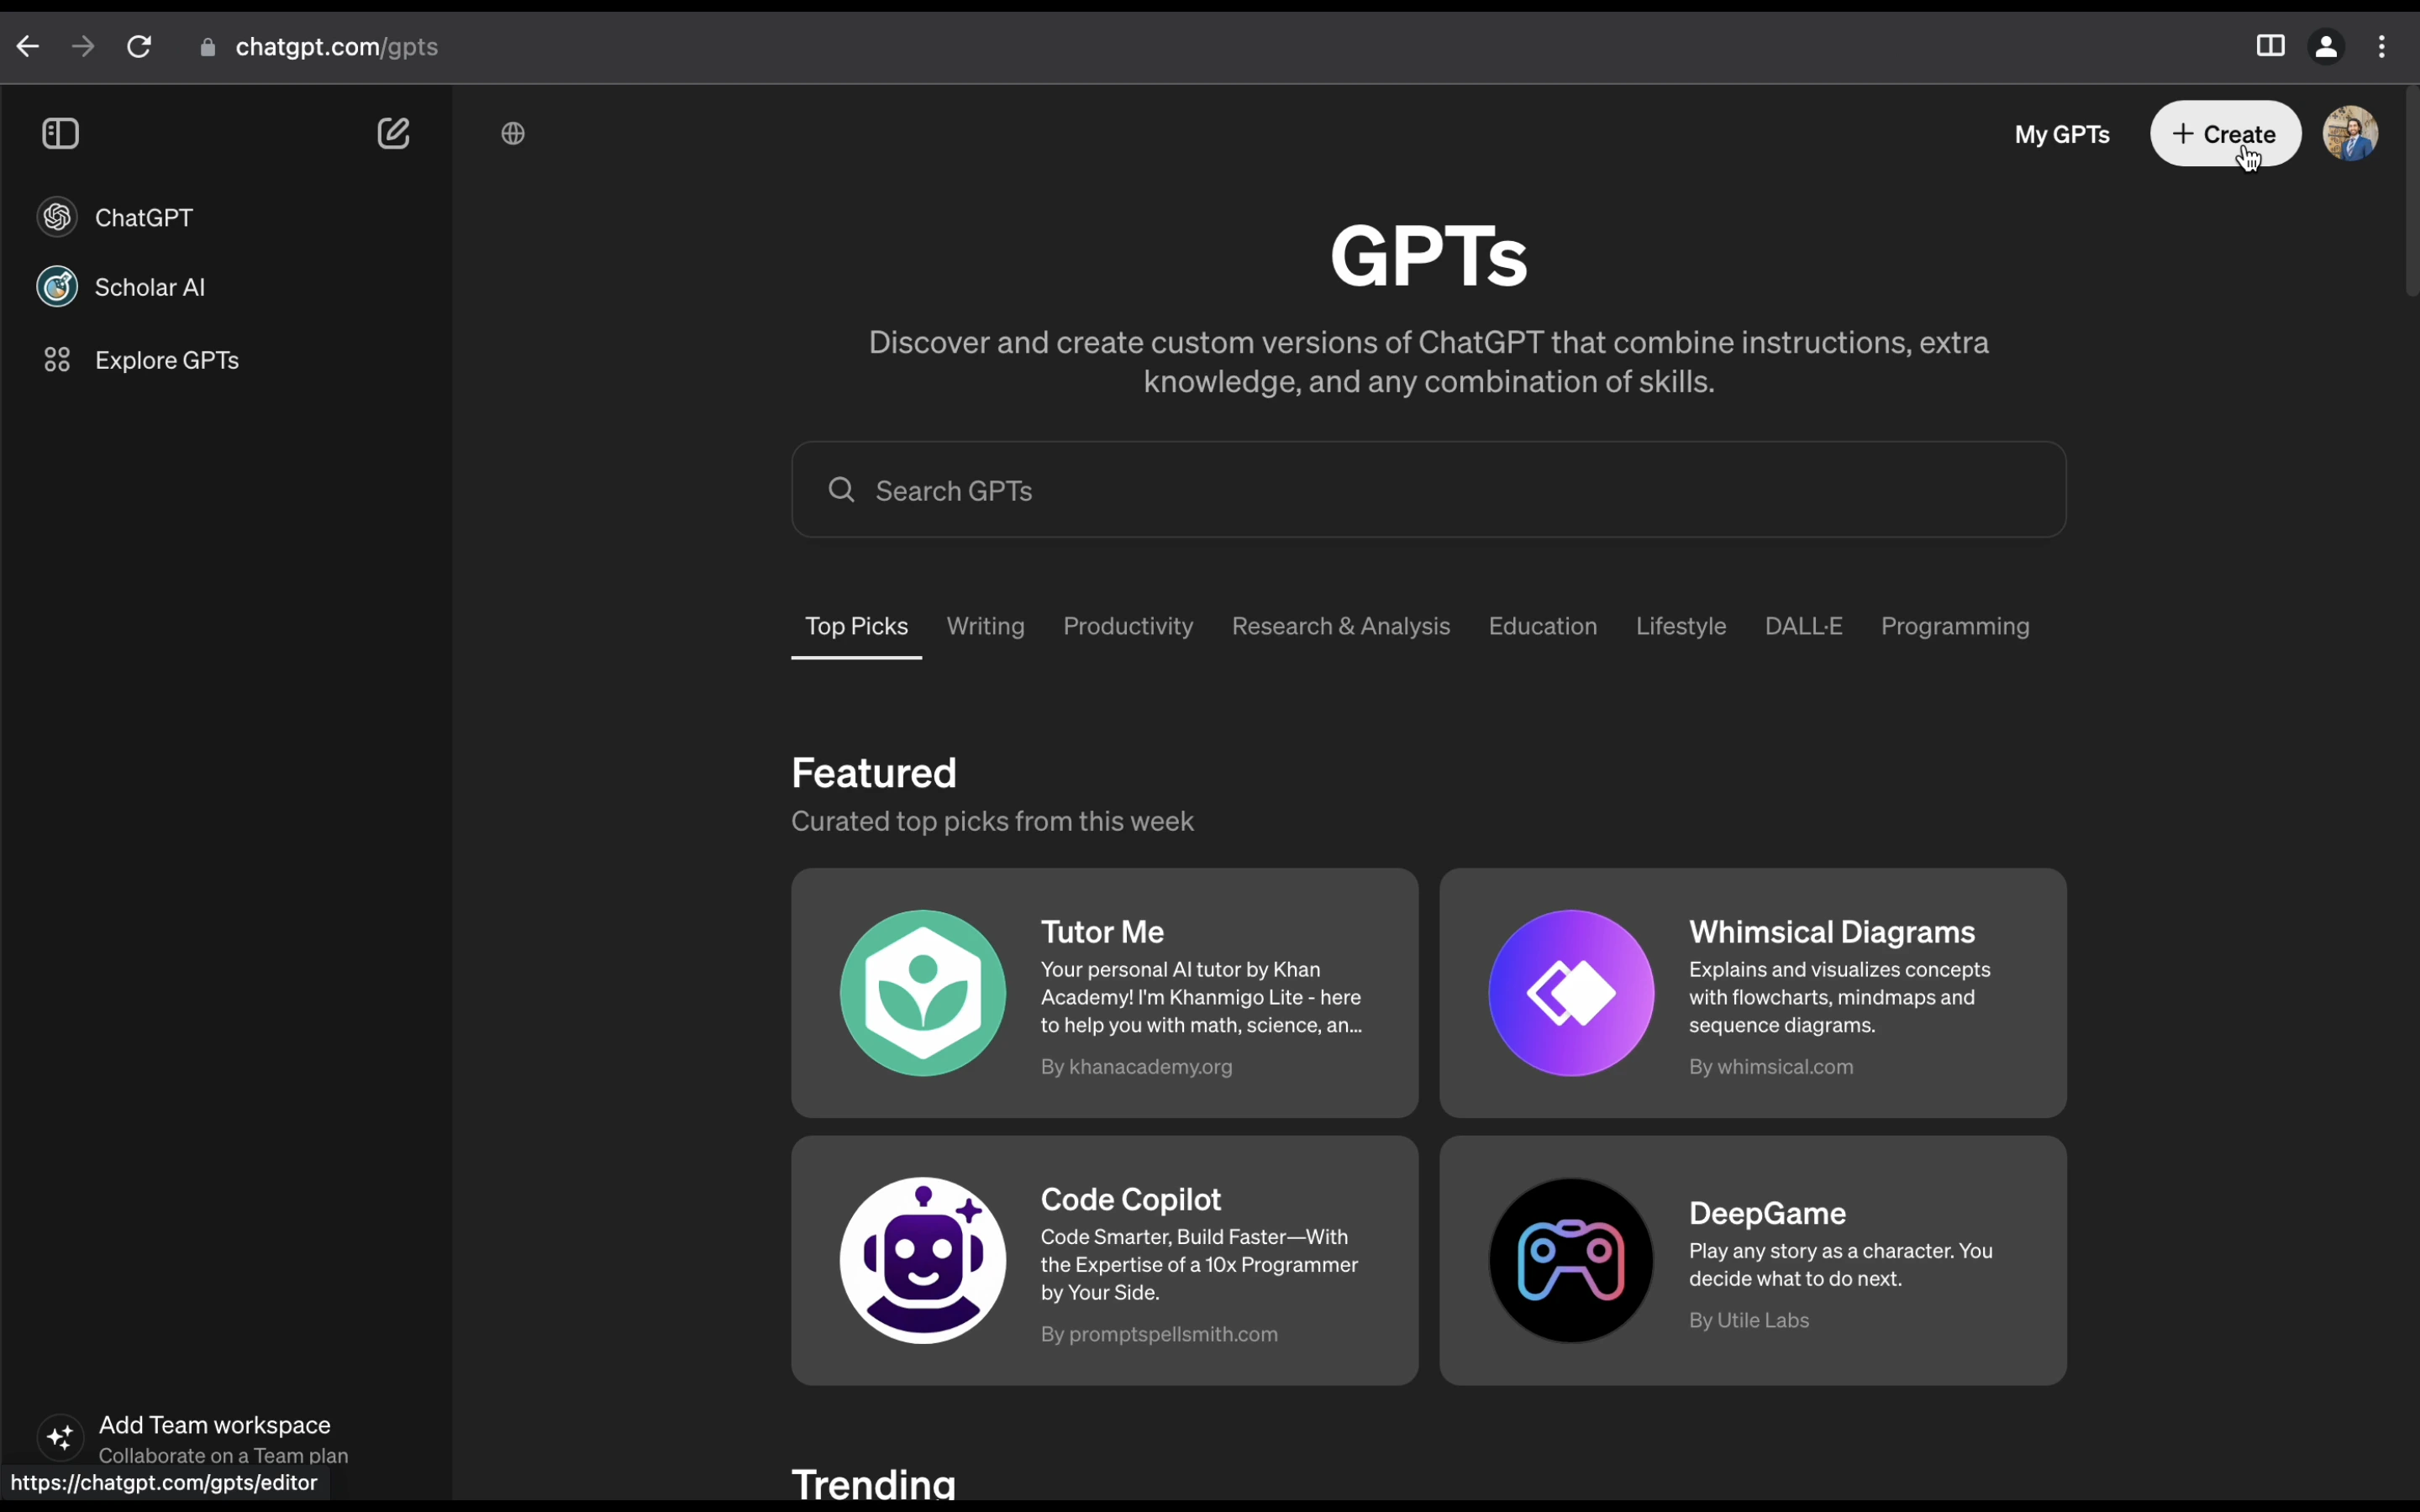2420x1512 pixels.
Task: Switch to the Programming tab
Action: tap(1955, 627)
